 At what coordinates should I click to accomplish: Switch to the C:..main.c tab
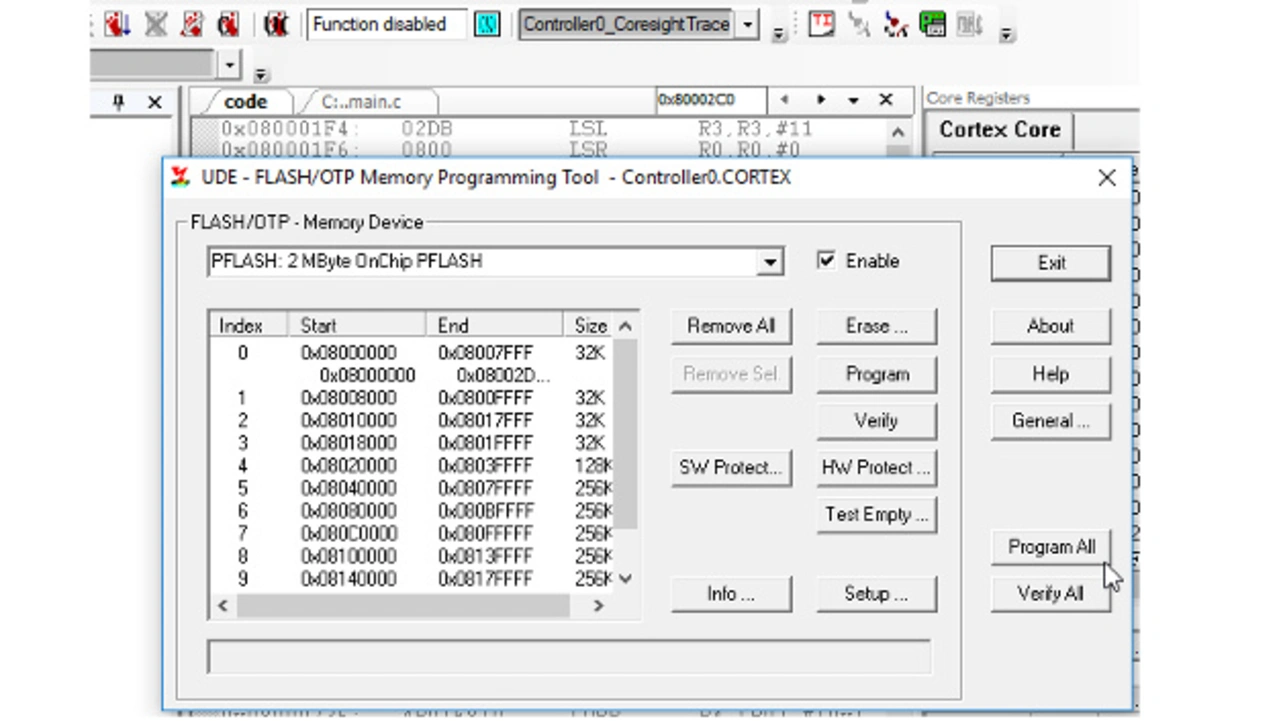tap(361, 101)
